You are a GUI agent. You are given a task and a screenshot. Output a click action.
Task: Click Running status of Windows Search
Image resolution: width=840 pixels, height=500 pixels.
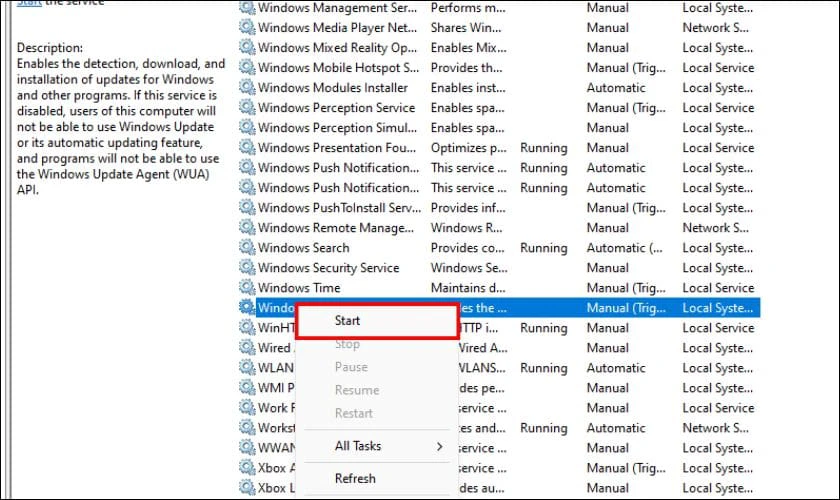pyautogui.click(x=543, y=248)
